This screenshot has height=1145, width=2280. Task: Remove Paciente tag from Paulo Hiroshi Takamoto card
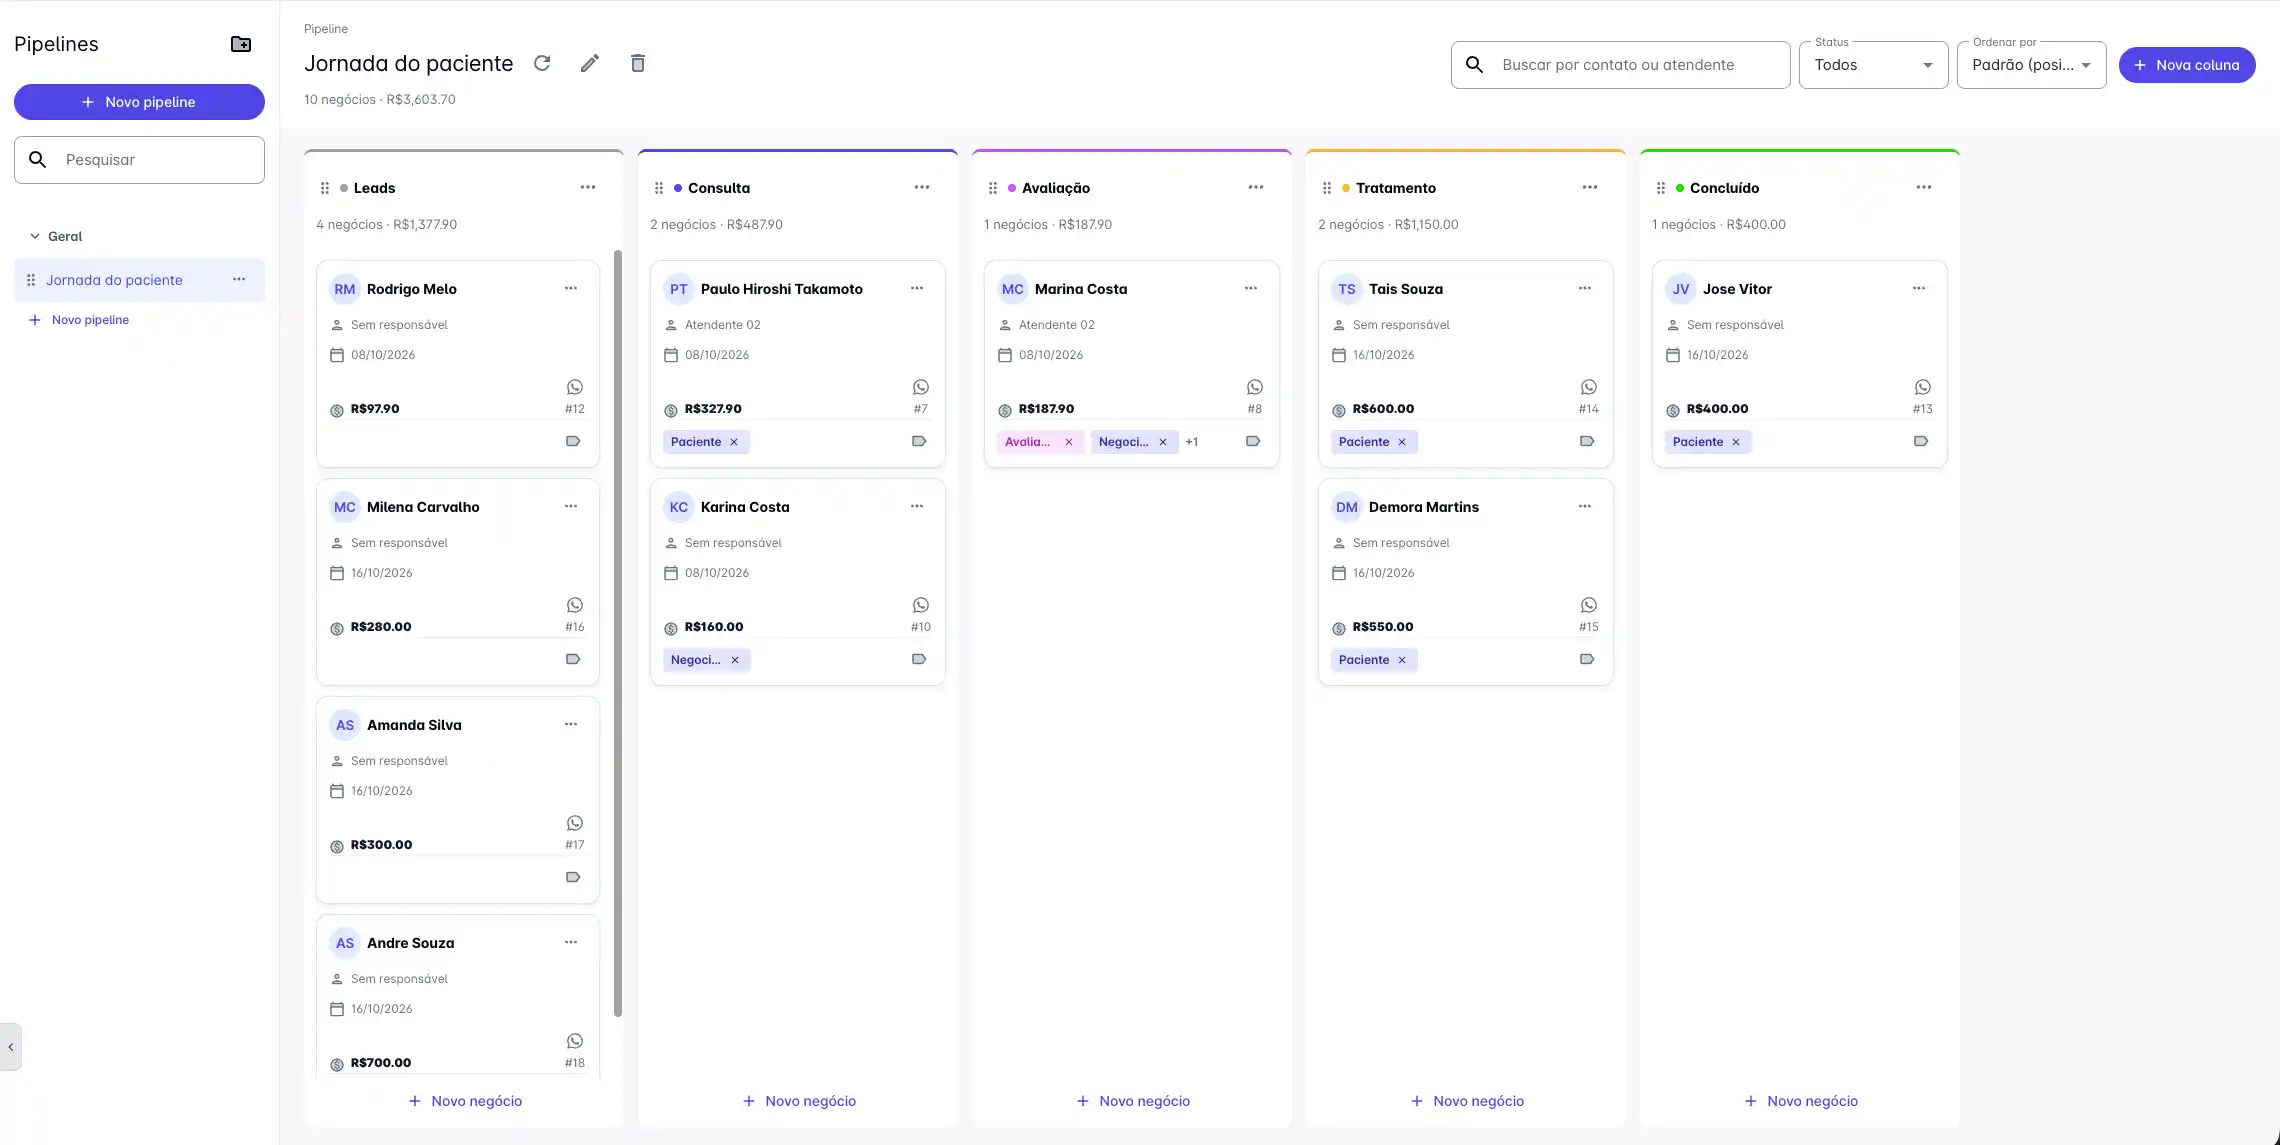pos(734,442)
